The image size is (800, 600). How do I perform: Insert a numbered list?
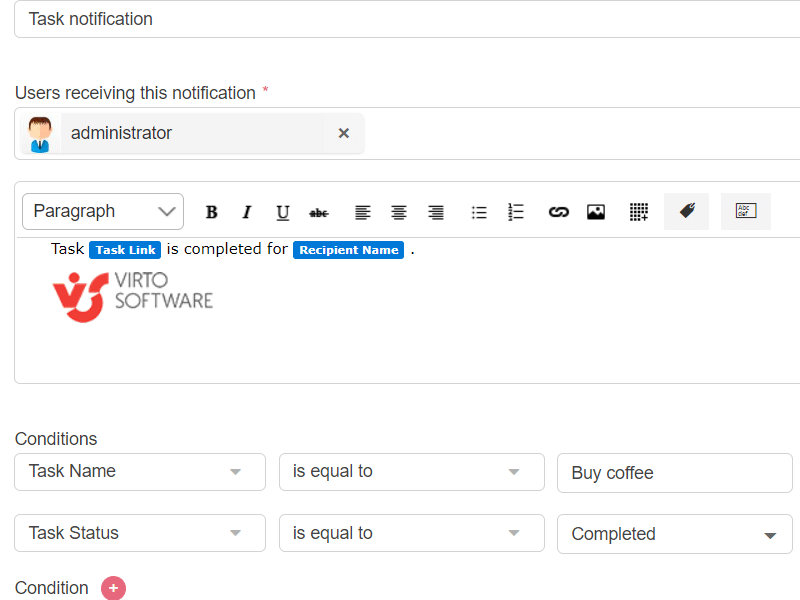pyautogui.click(x=516, y=212)
